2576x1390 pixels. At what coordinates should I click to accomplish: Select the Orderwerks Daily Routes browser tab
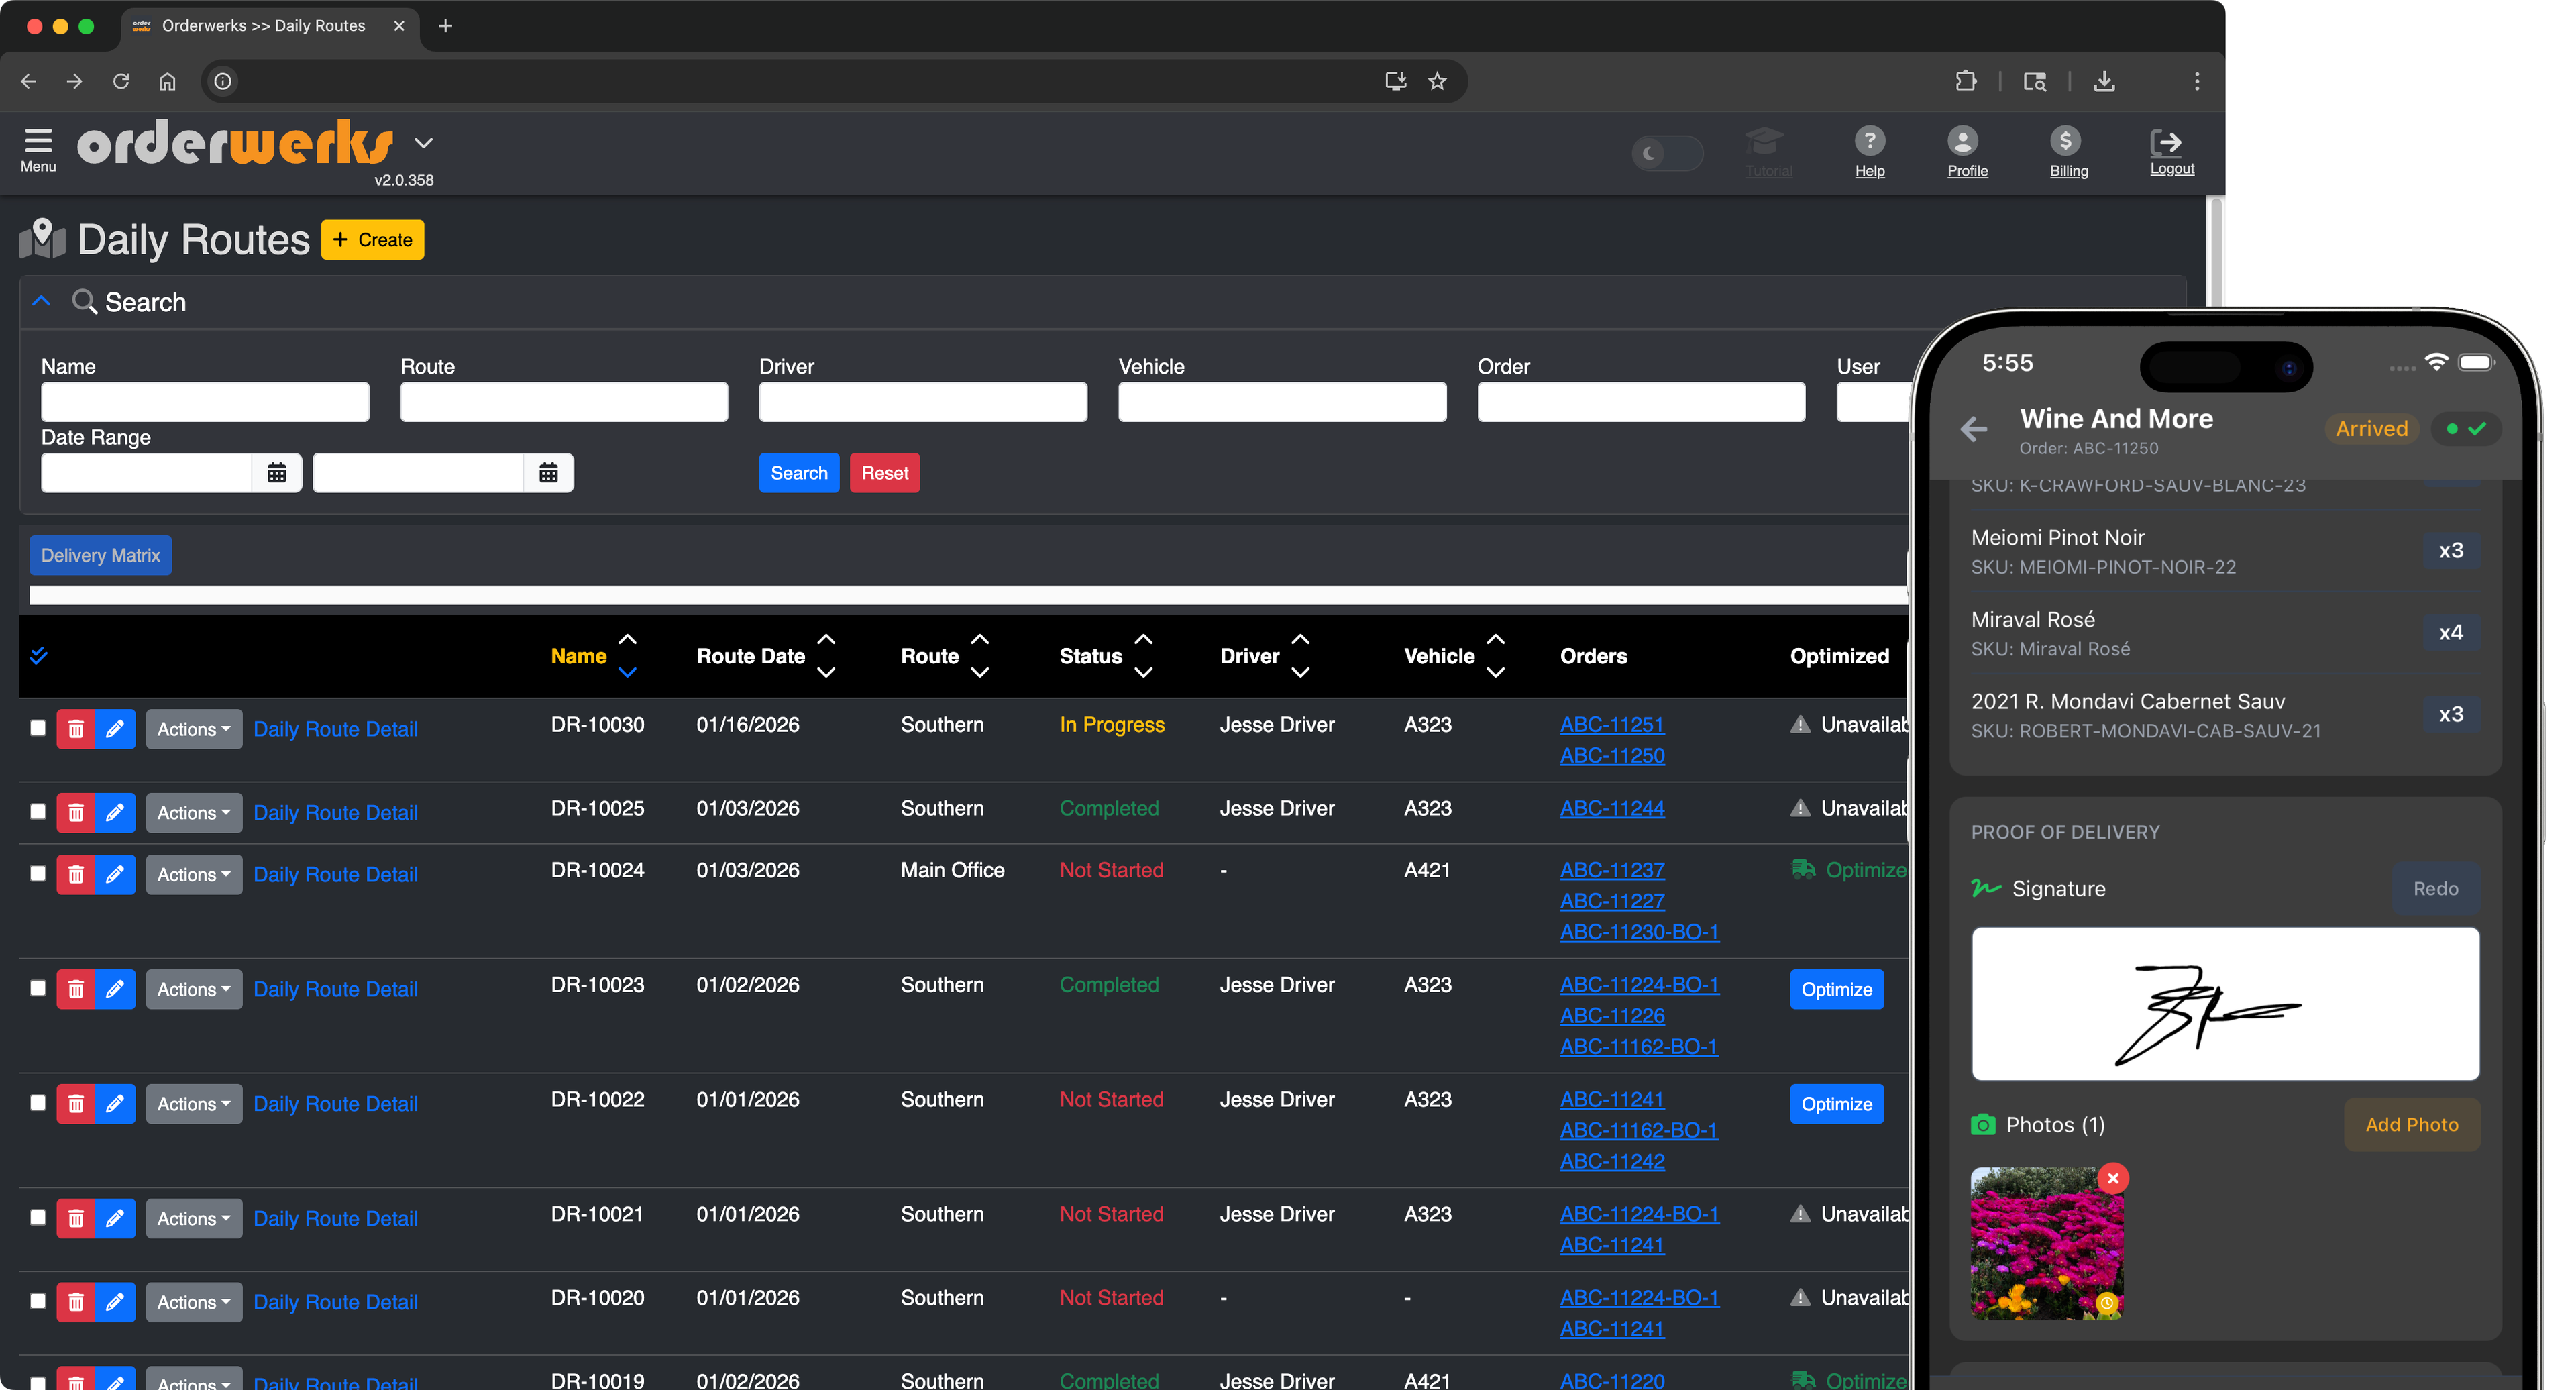[x=263, y=26]
